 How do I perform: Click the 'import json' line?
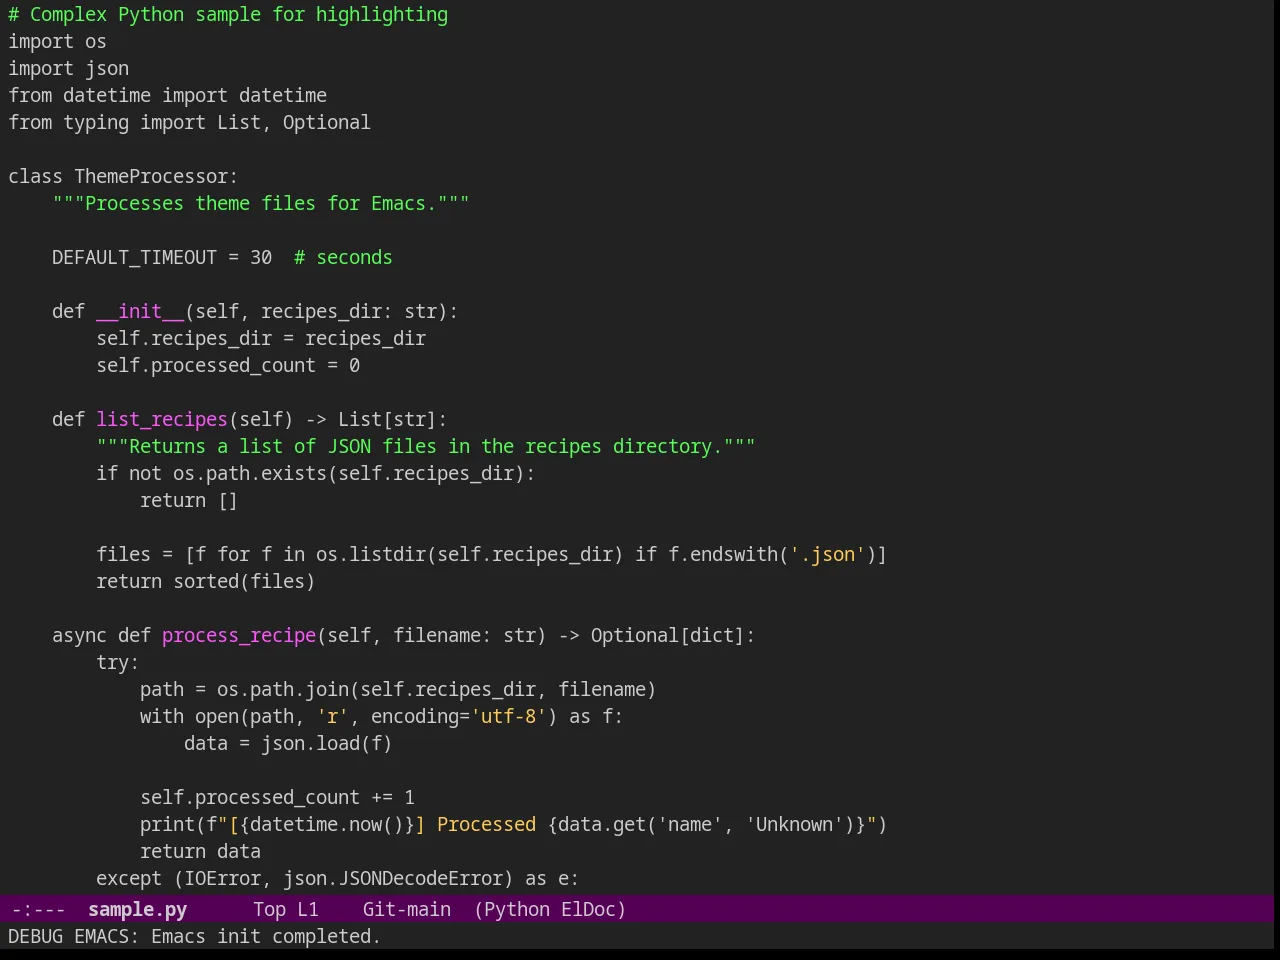(68, 68)
